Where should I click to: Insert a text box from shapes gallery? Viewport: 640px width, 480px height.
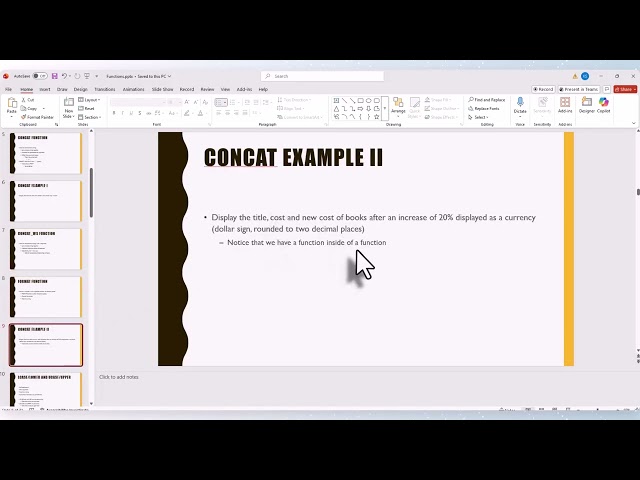[x=336, y=100]
